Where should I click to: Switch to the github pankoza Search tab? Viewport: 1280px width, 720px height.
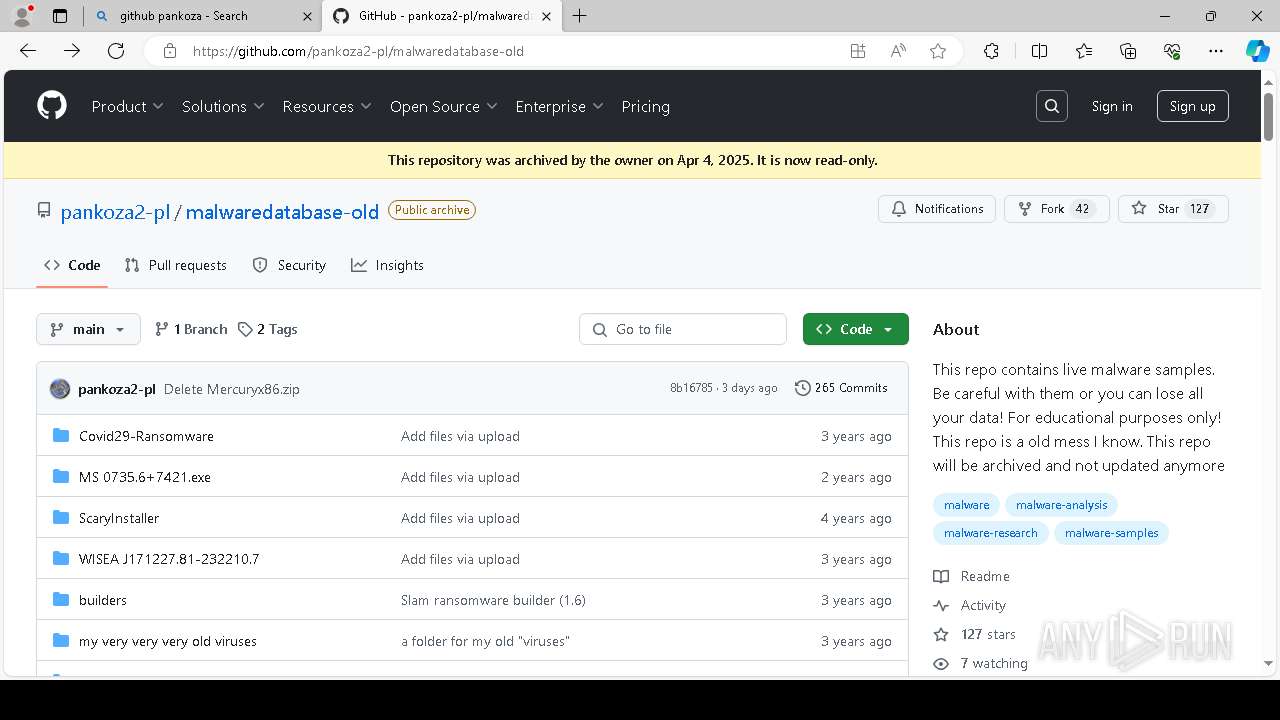202,16
